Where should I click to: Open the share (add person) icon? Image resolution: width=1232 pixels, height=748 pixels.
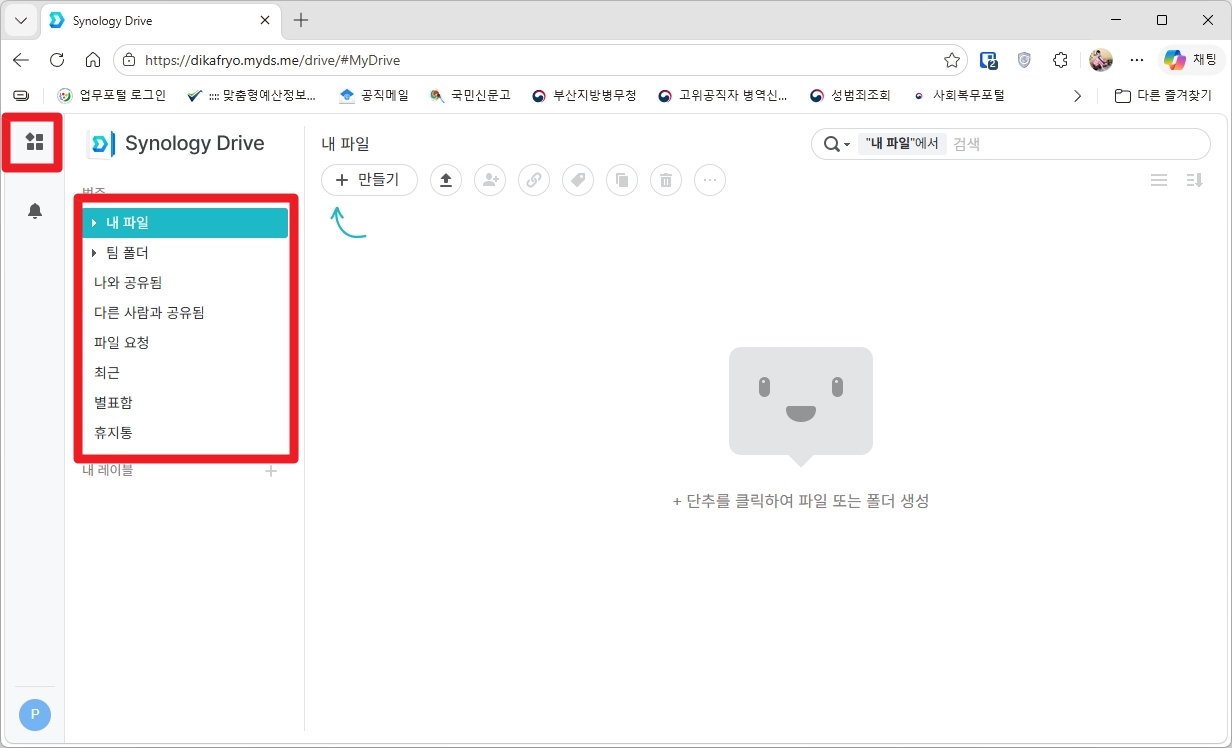pyautogui.click(x=490, y=180)
